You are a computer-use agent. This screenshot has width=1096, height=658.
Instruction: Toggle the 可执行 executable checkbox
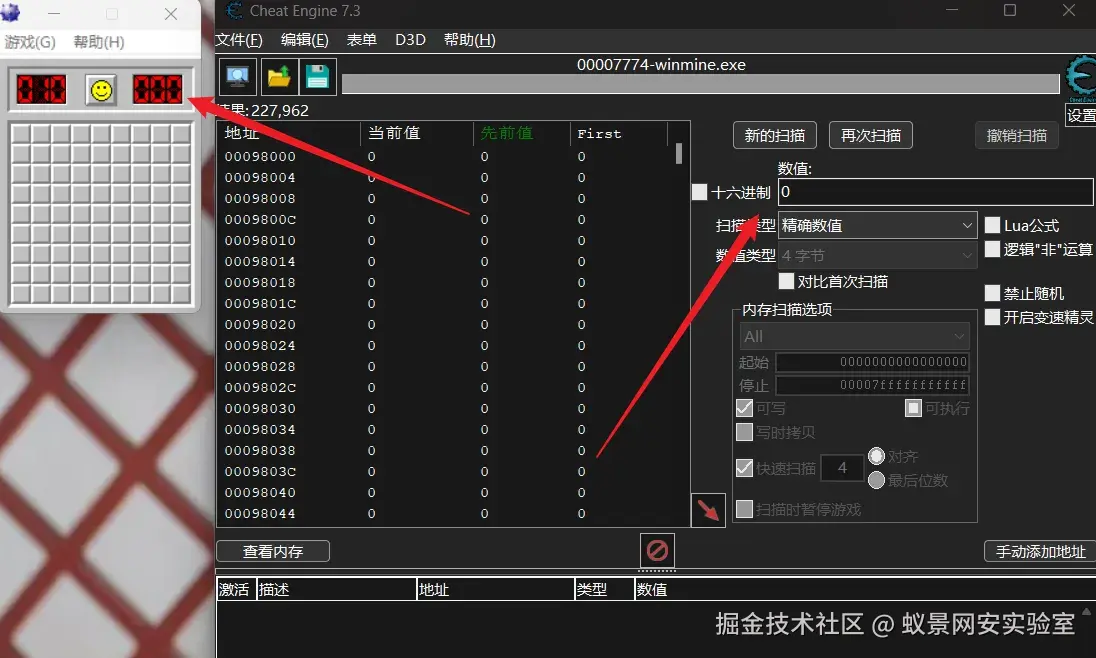click(913, 408)
